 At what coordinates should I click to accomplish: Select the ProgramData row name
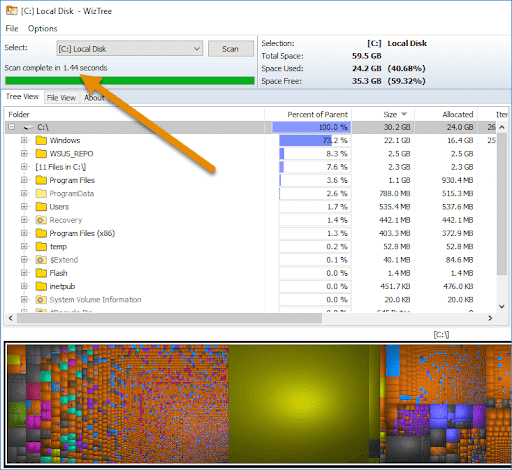click(x=72, y=194)
